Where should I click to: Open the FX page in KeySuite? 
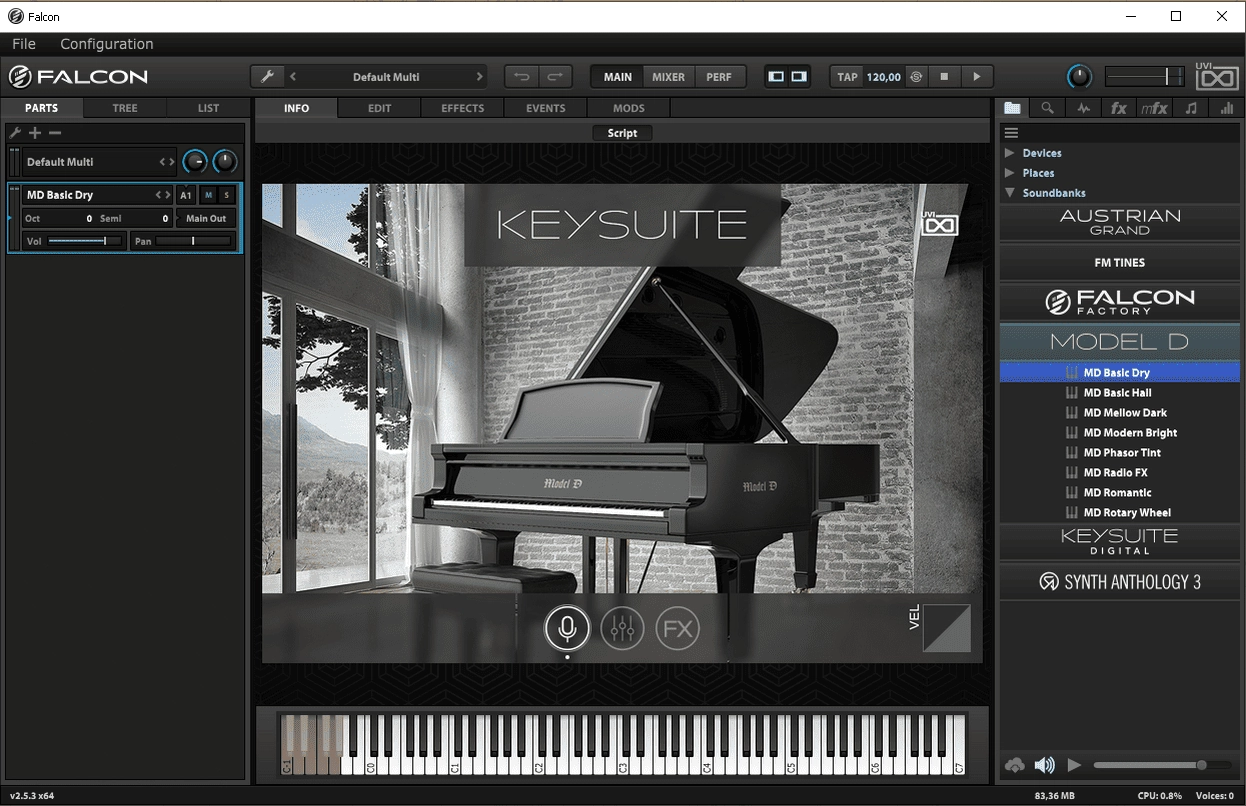point(678,629)
